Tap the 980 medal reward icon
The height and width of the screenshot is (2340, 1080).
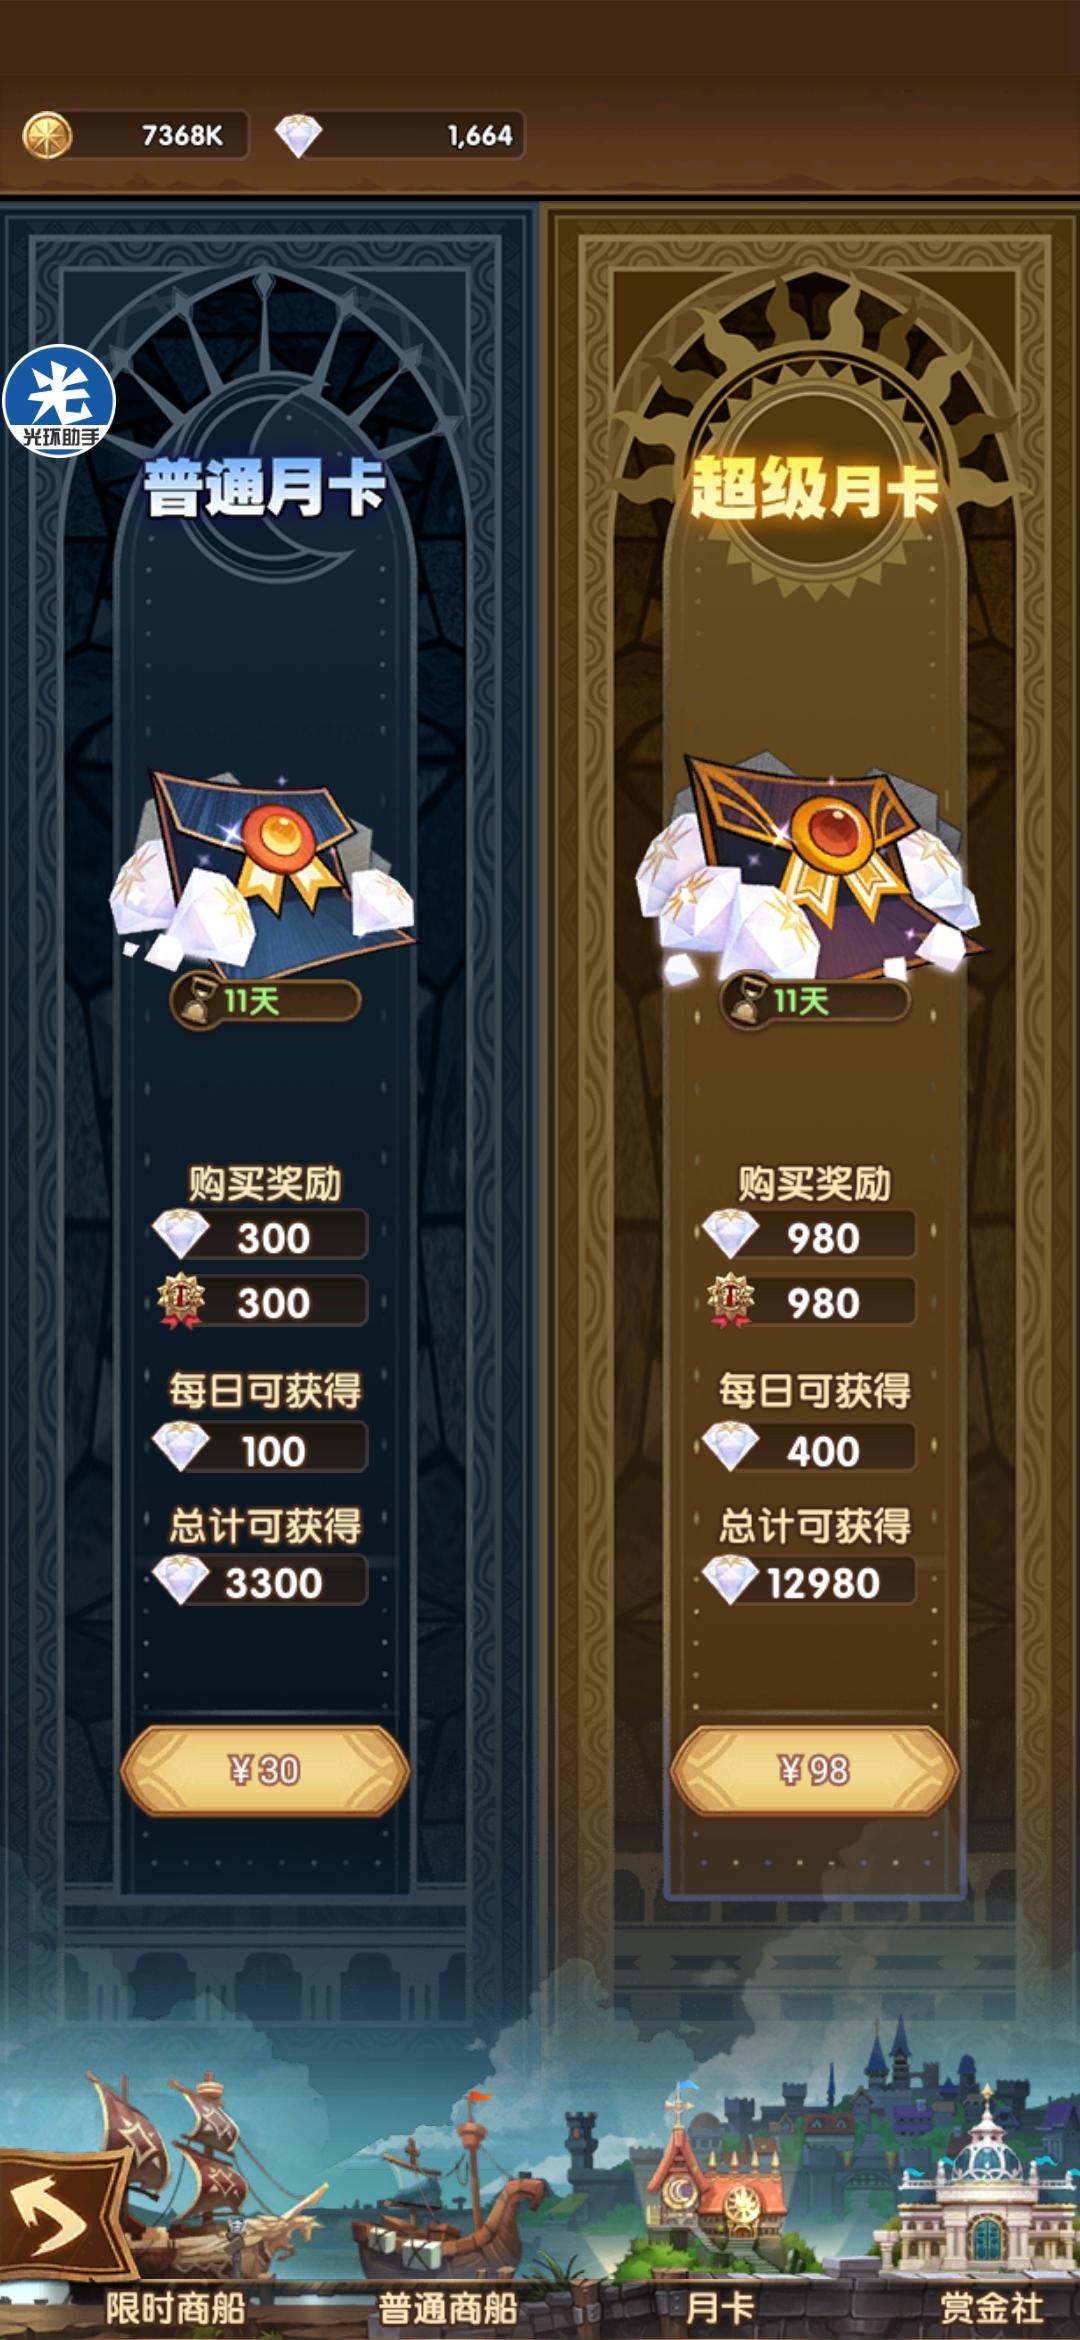[730, 1300]
